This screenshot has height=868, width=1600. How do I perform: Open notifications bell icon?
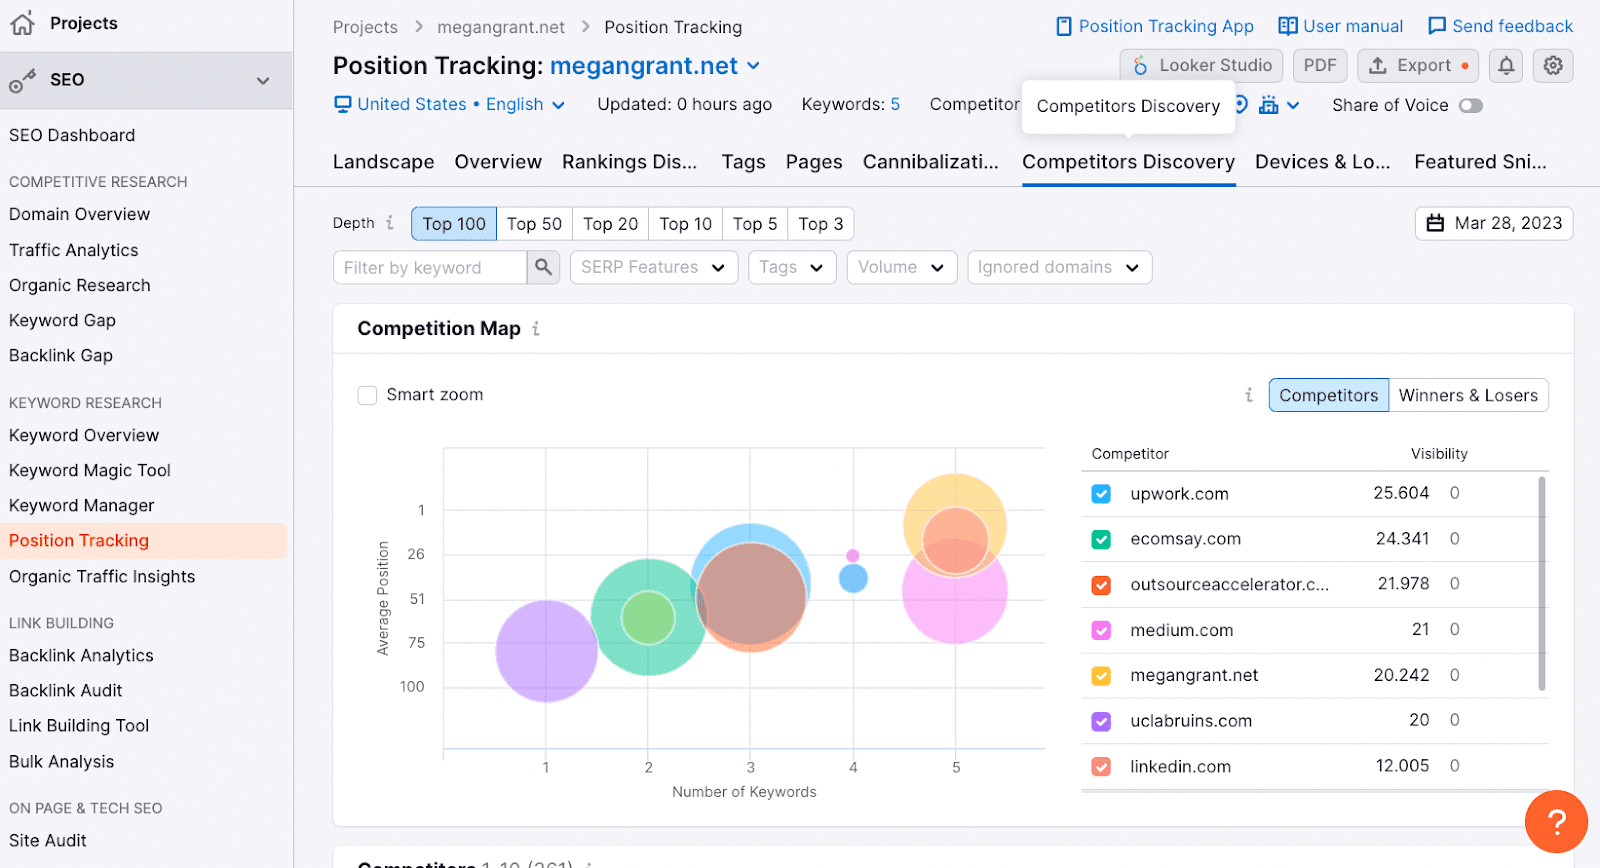point(1506,66)
